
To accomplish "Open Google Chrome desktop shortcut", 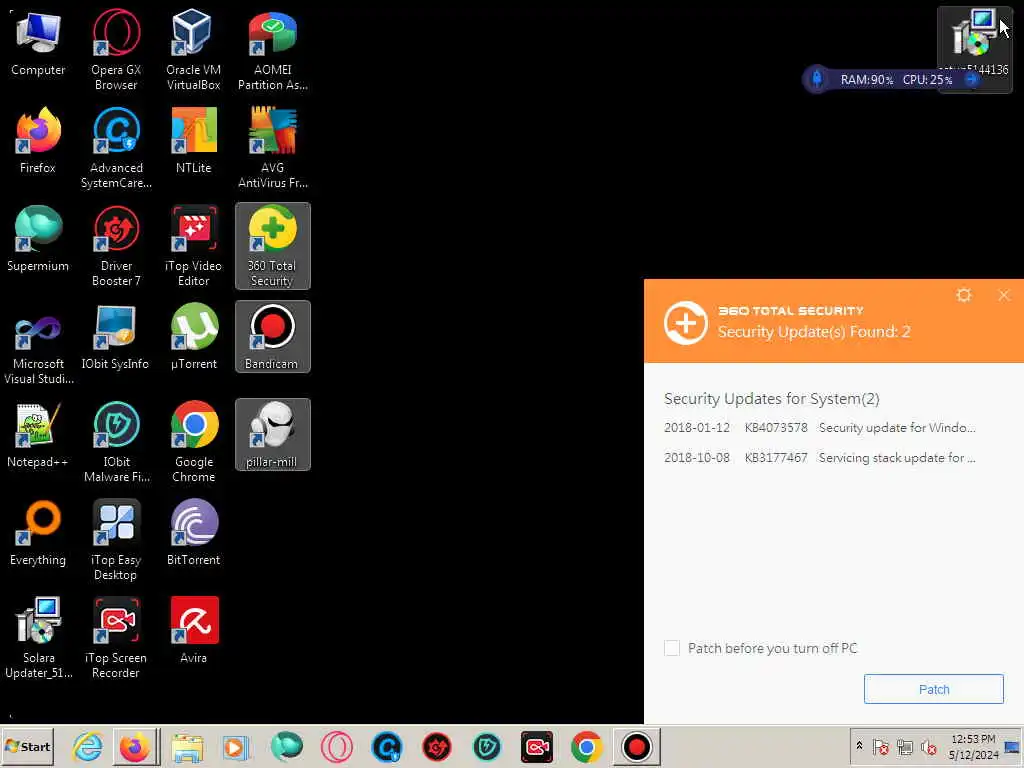I will [x=193, y=441].
